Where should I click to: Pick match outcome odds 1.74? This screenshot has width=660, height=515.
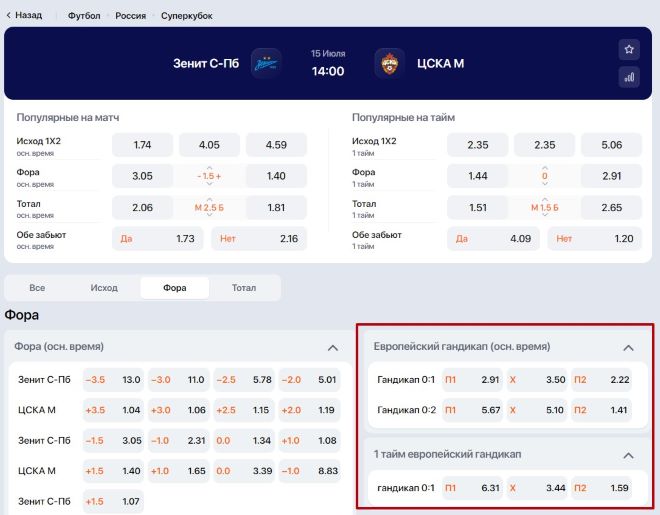tap(142, 145)
